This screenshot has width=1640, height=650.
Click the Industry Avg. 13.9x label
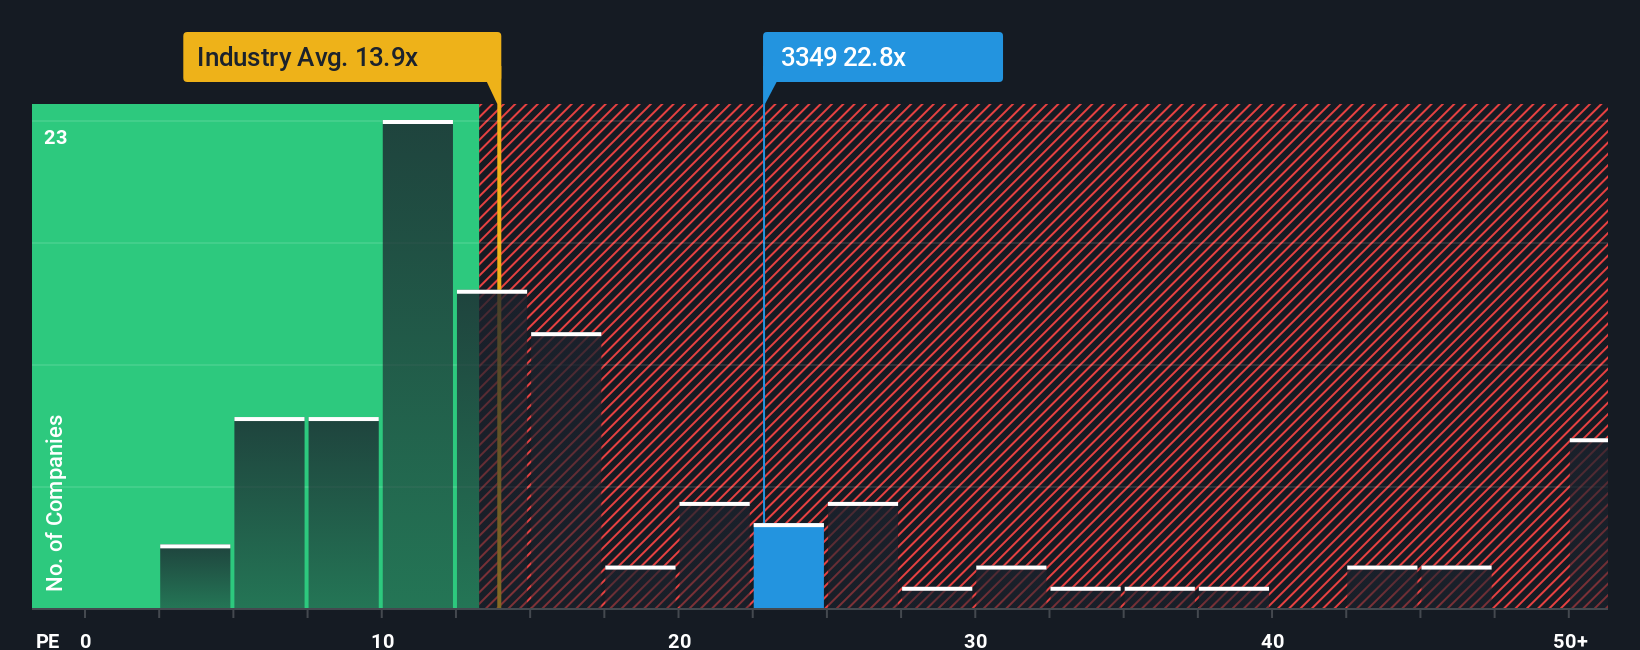point(341,57)
